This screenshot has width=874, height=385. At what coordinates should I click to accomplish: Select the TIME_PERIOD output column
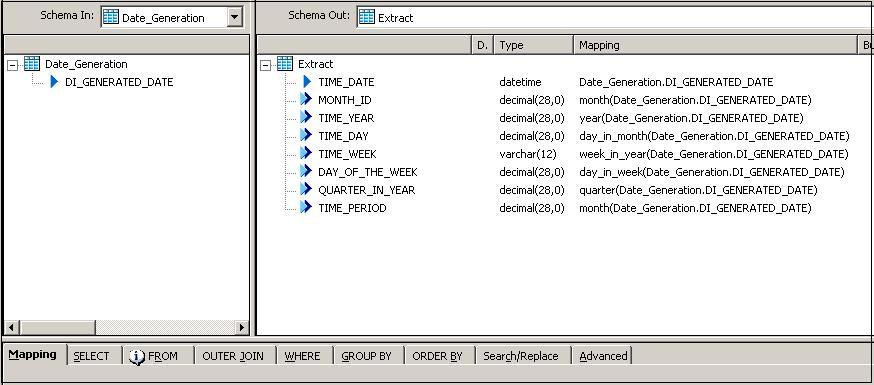[x=352, y=208]
